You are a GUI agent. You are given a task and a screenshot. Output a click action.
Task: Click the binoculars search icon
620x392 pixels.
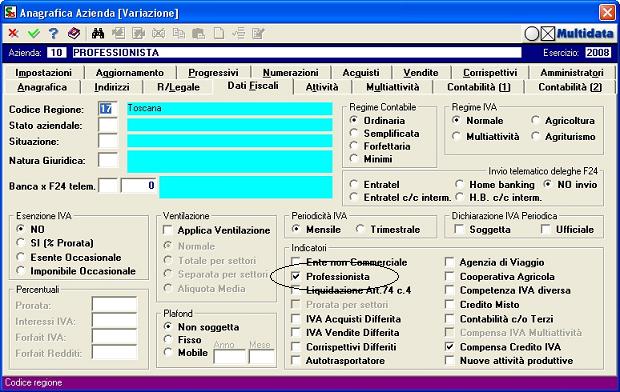pyautogui.click(x=98, y=33)
